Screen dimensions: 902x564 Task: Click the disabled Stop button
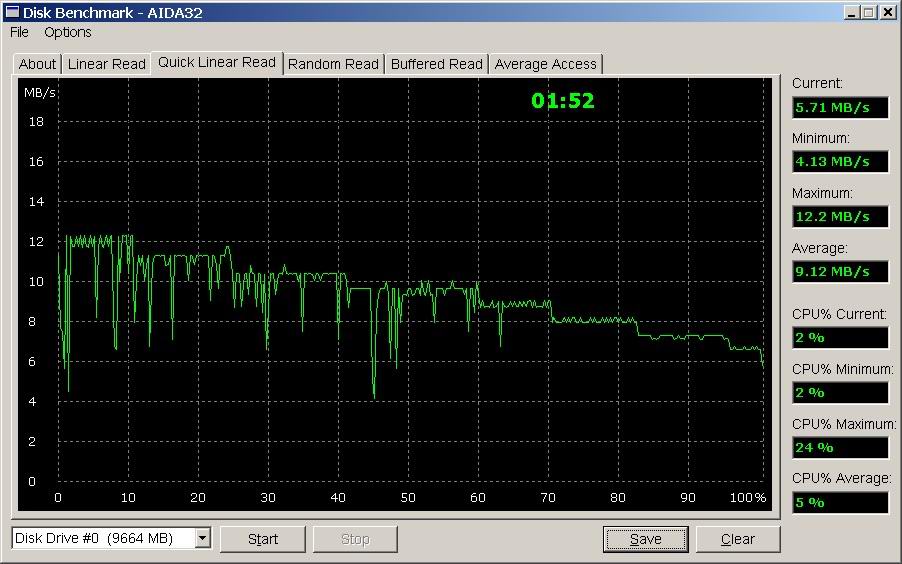coord(355,539)
